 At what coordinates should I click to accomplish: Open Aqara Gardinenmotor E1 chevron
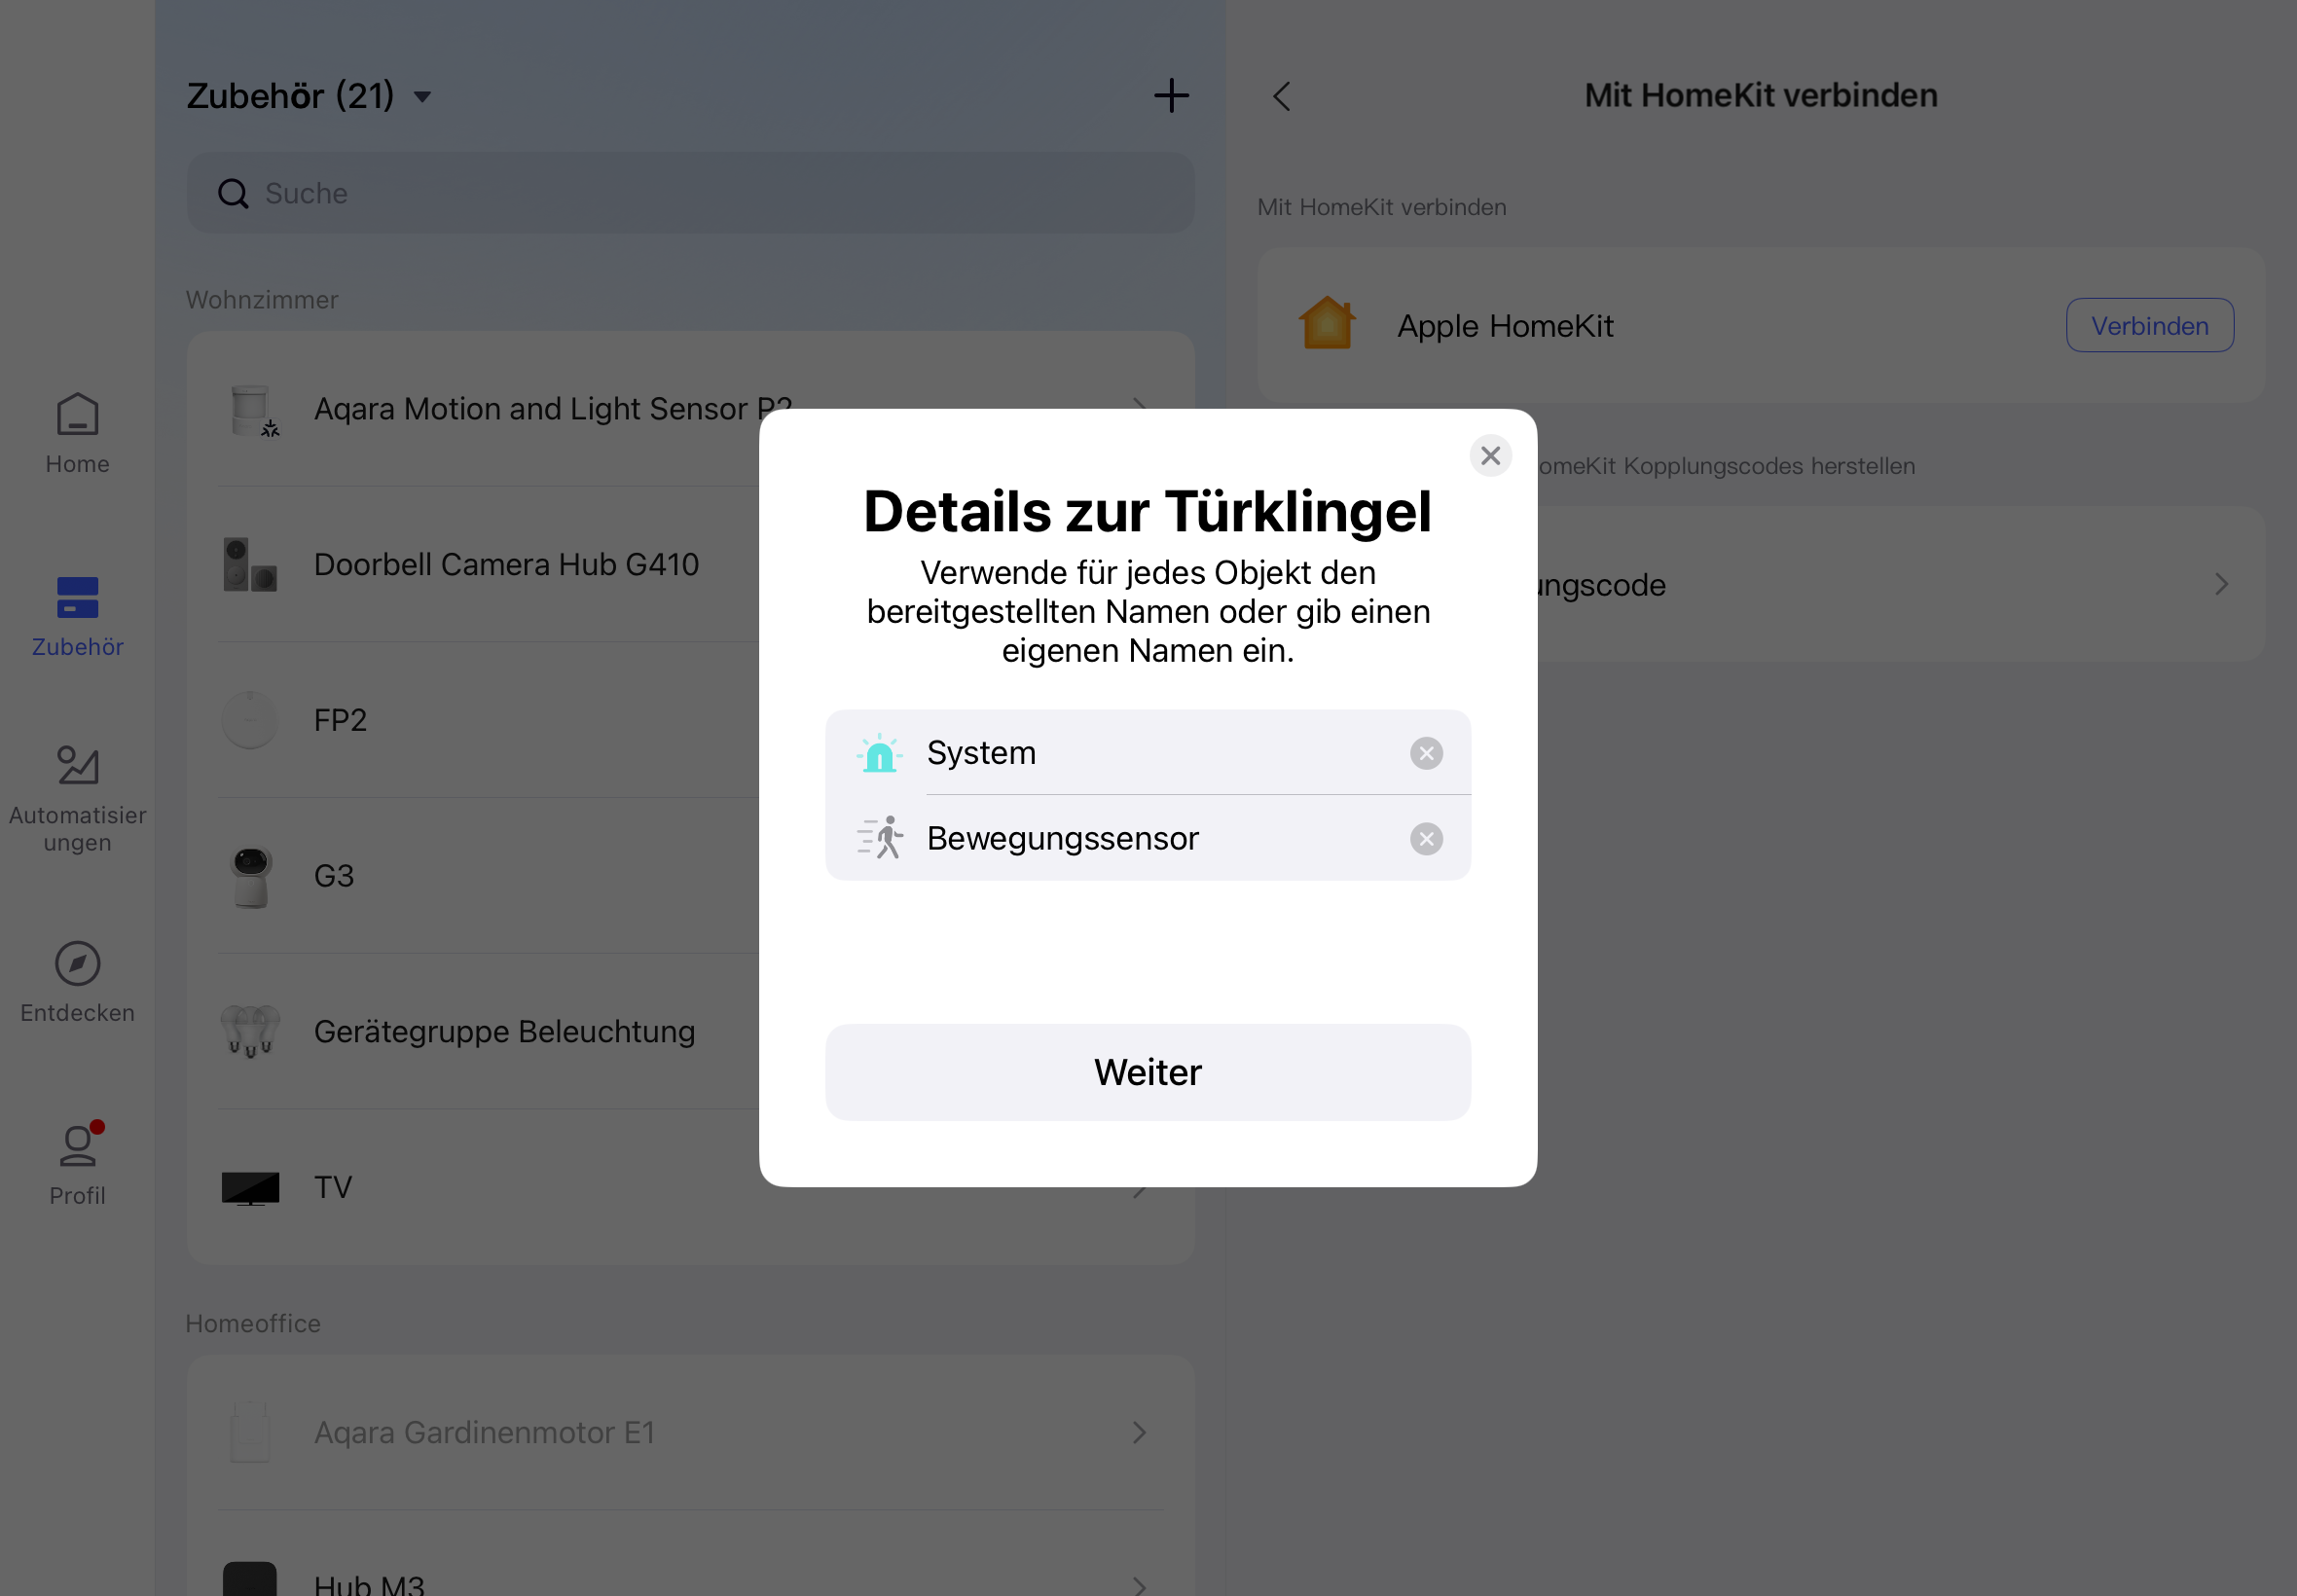point(1138,1432)
